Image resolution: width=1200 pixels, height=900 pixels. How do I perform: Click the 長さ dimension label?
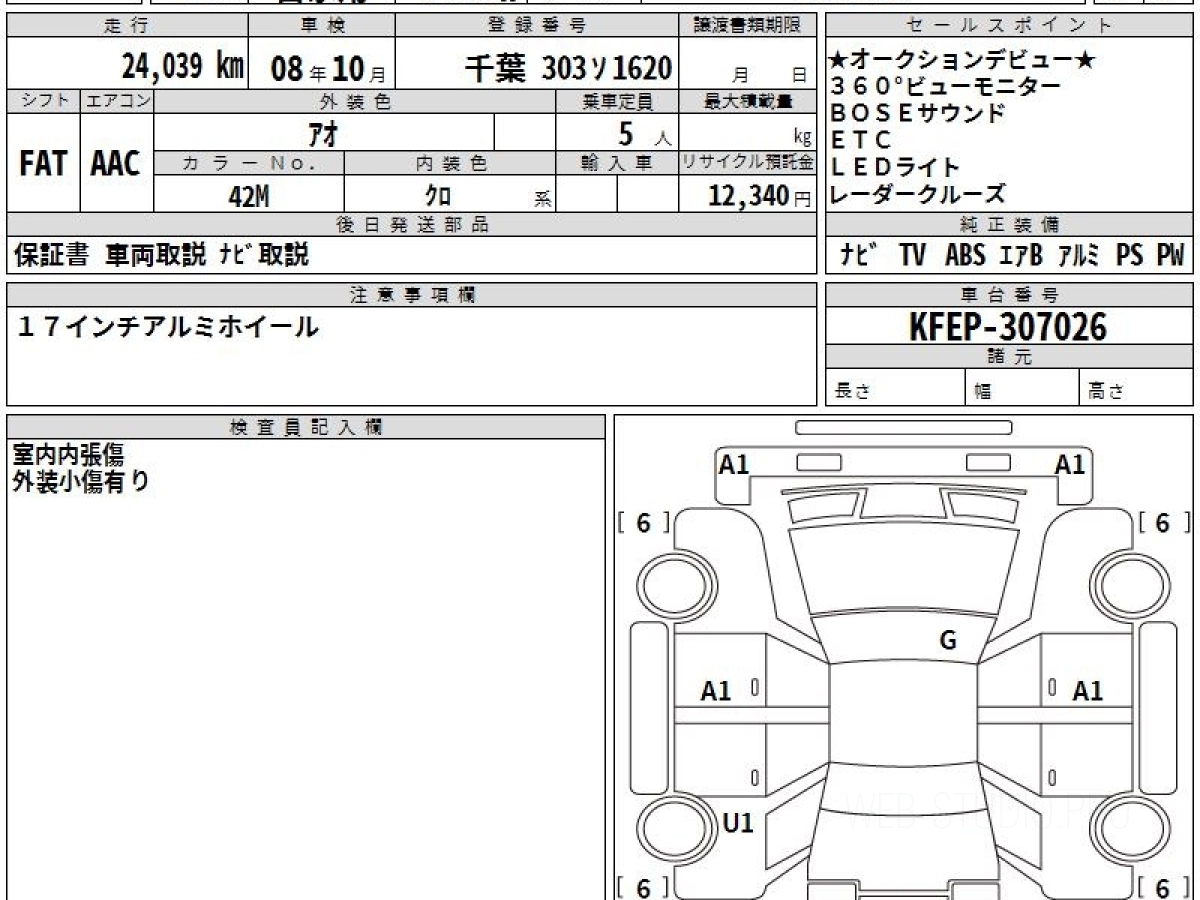[x=851, y=392]
